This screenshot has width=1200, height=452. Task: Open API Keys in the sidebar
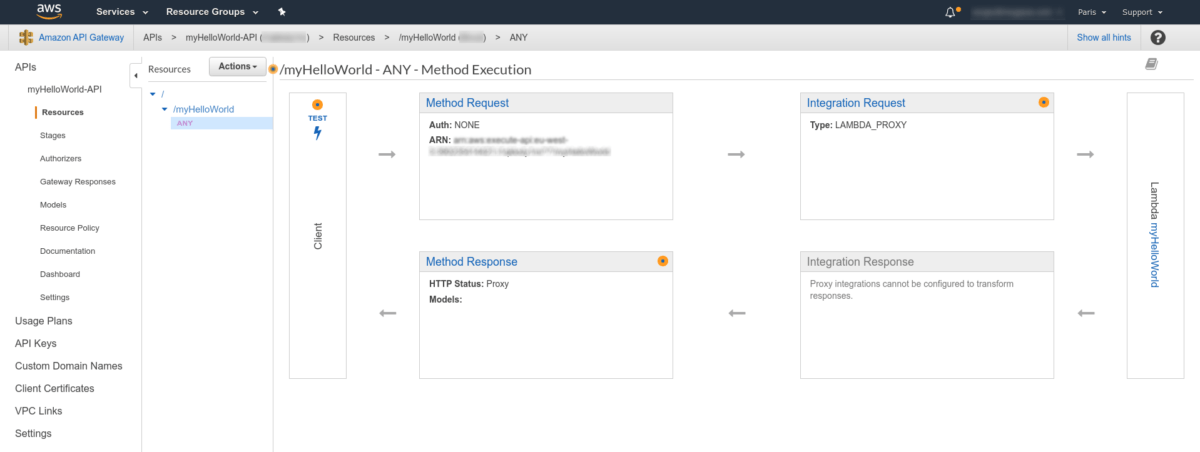pos(36,343)
